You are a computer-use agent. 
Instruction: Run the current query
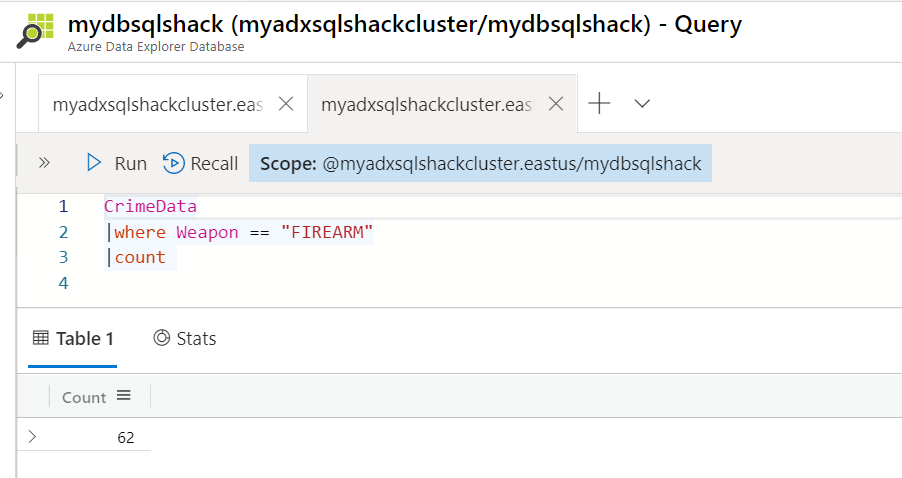117,163
